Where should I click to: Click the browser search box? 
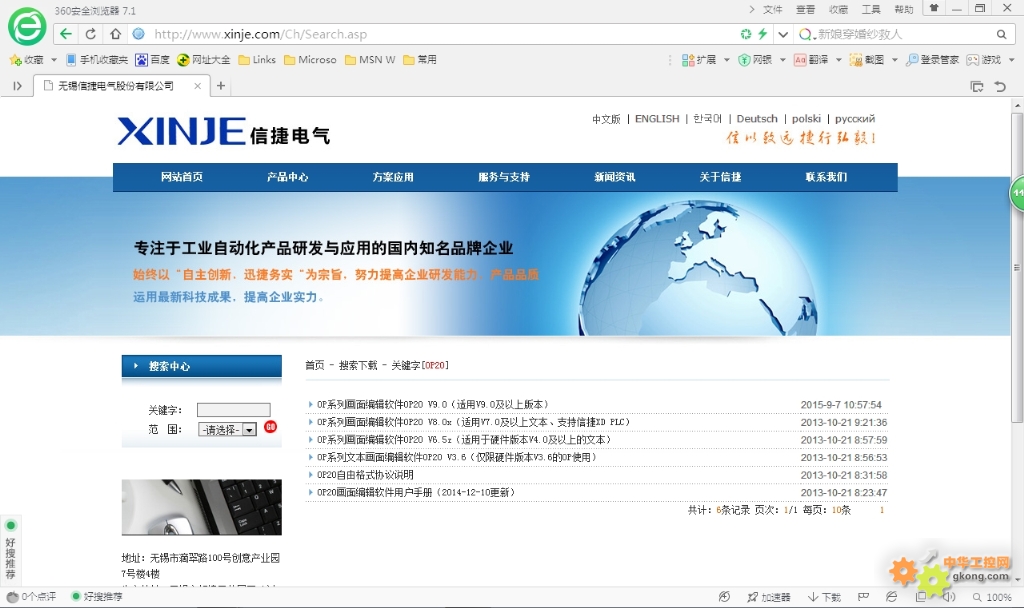click(903, 34)
